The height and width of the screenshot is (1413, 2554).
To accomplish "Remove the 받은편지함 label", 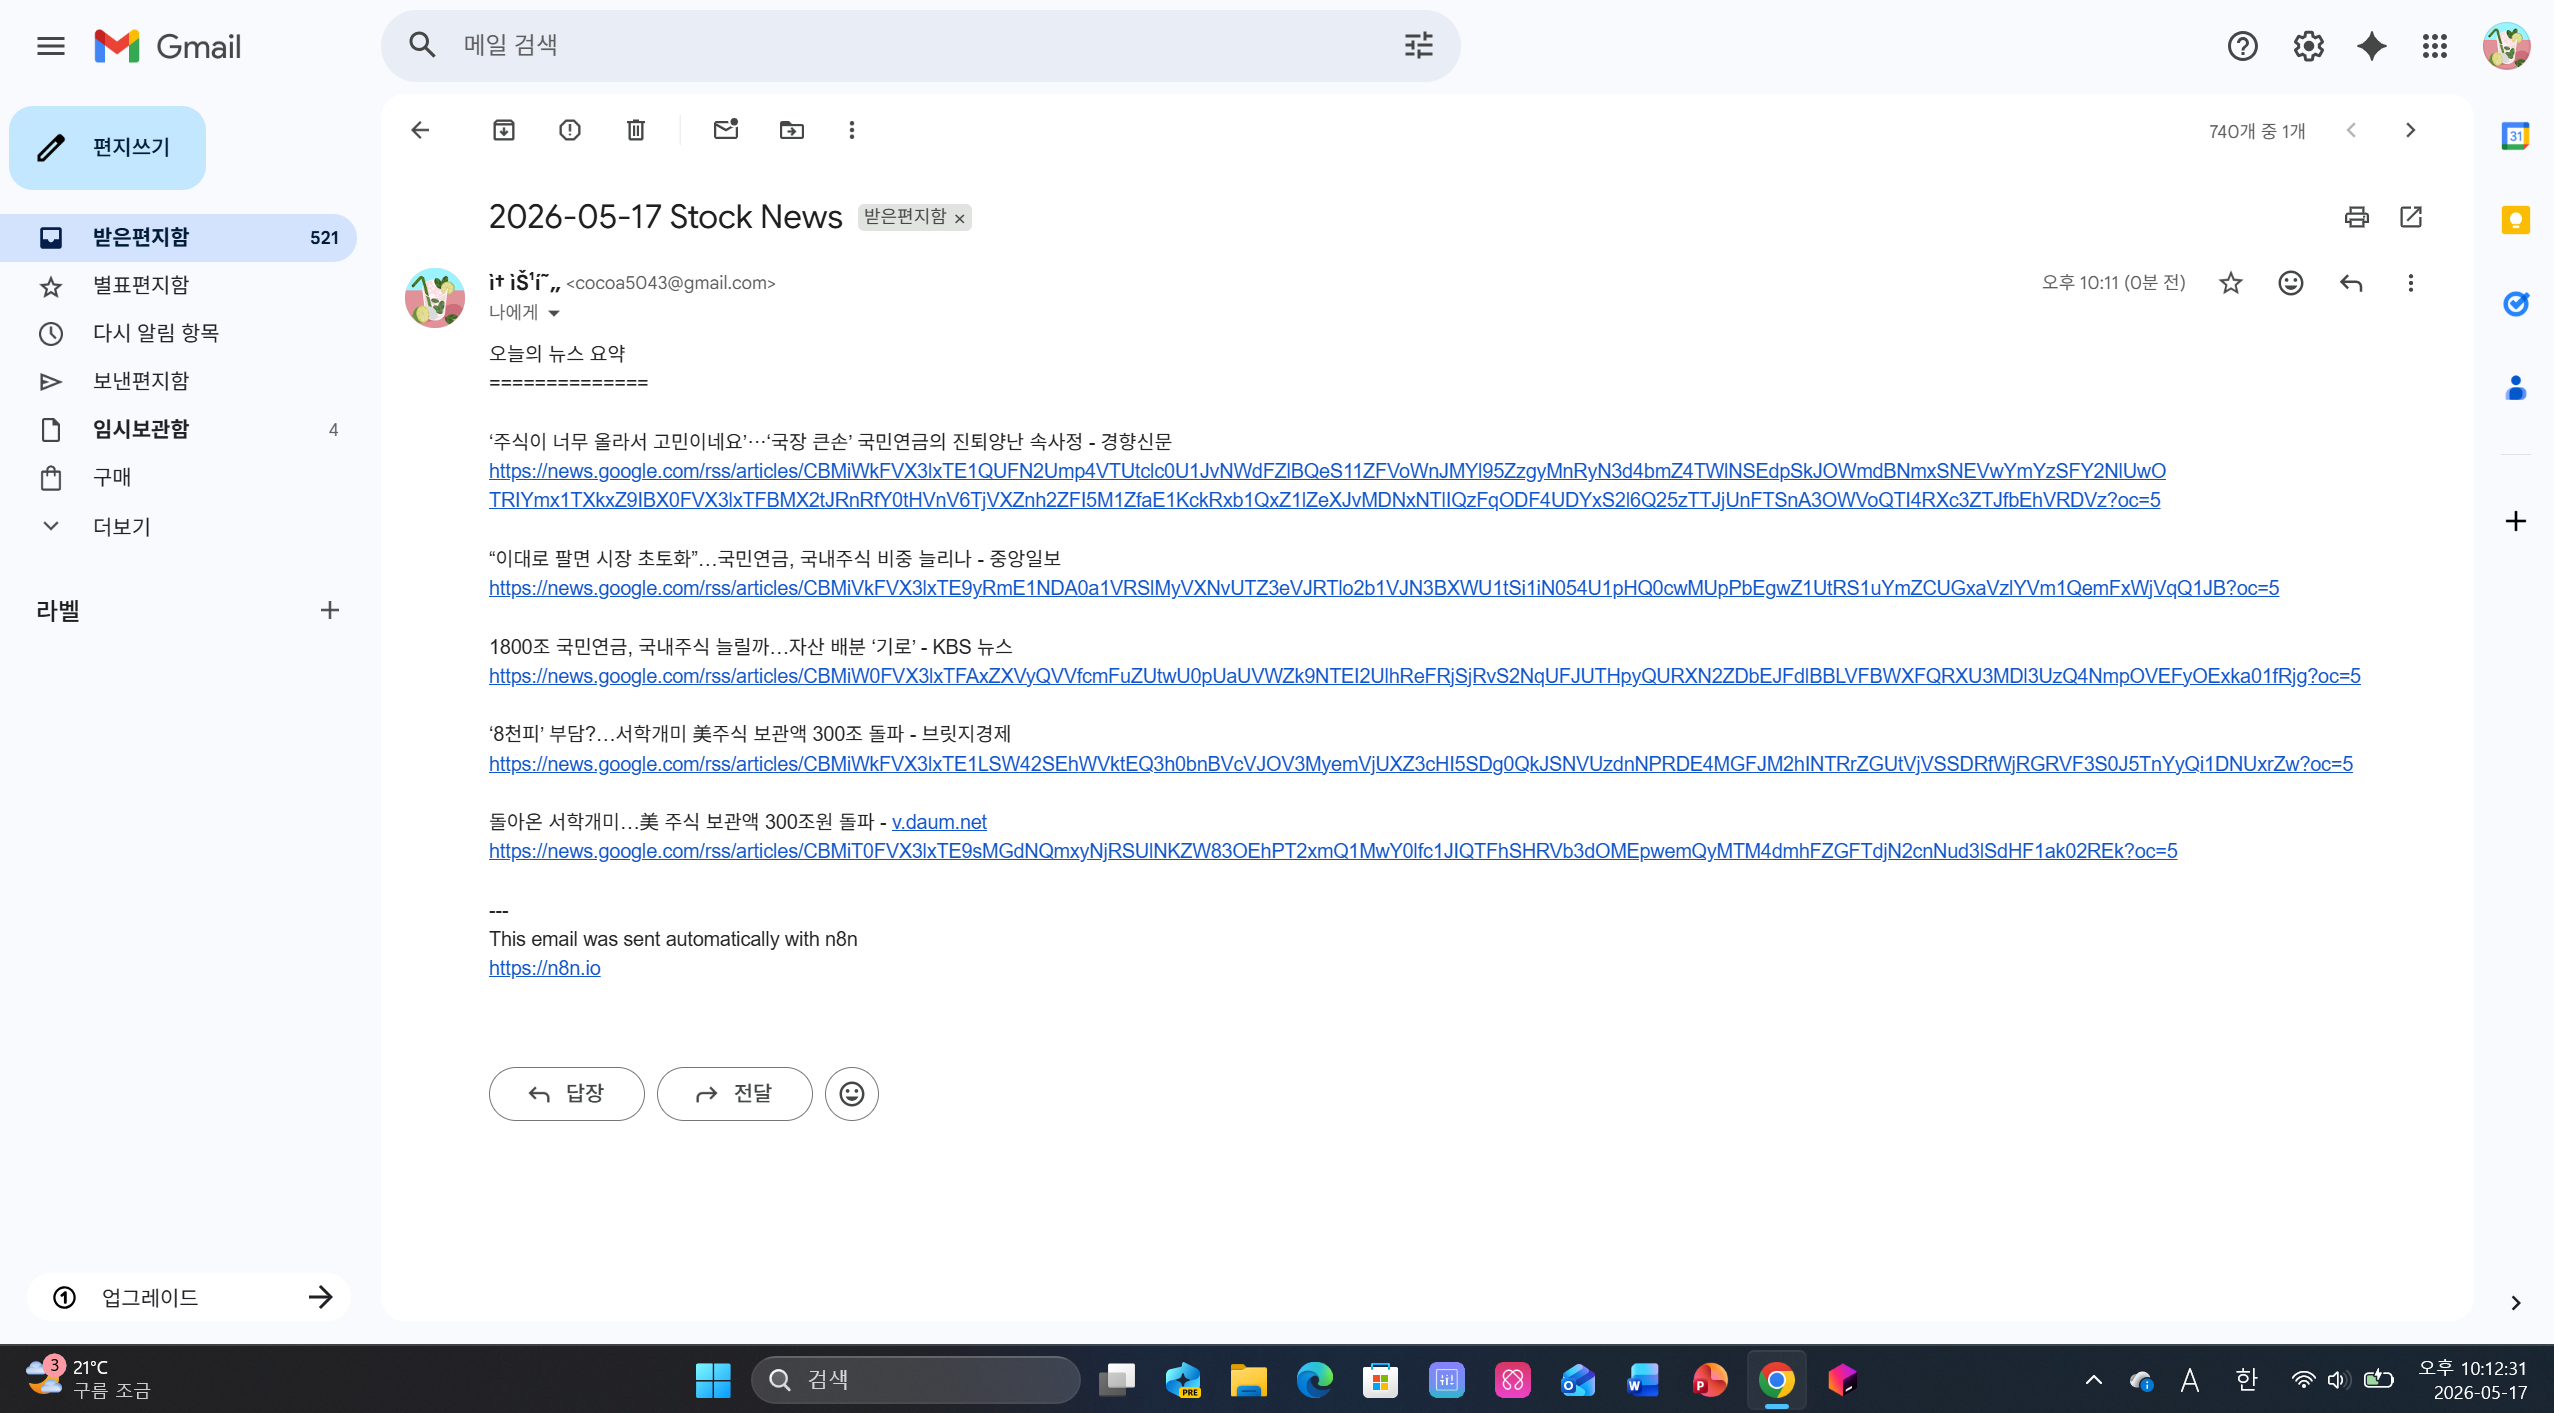I will [x=960, y=218].
